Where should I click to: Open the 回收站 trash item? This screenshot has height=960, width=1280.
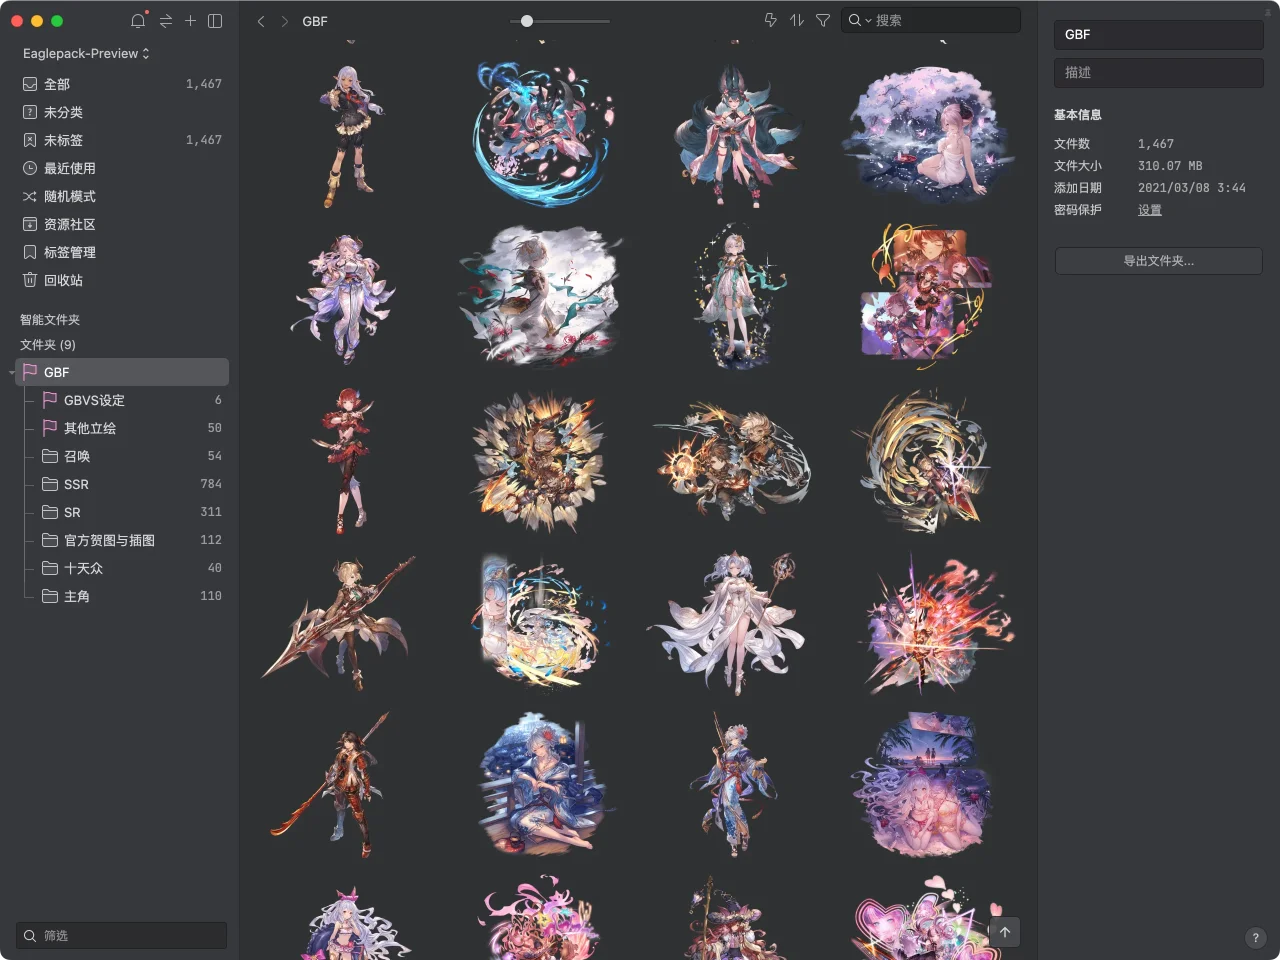pos(122,280)
